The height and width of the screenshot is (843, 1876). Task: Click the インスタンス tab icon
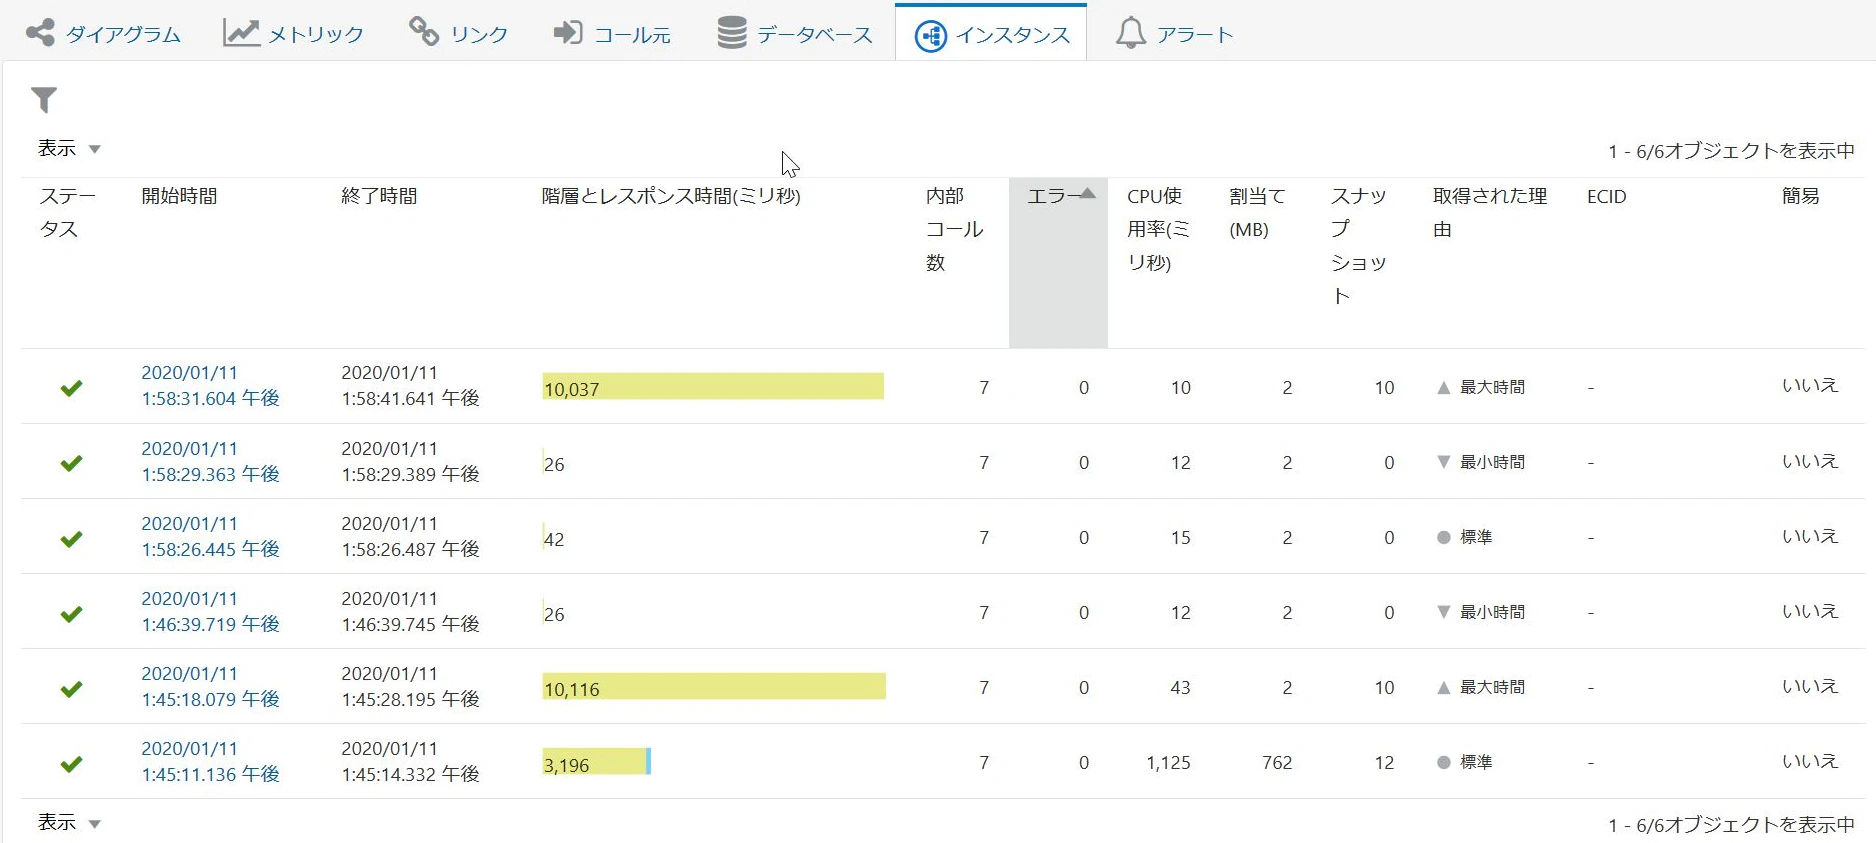[x=931, y=36]
